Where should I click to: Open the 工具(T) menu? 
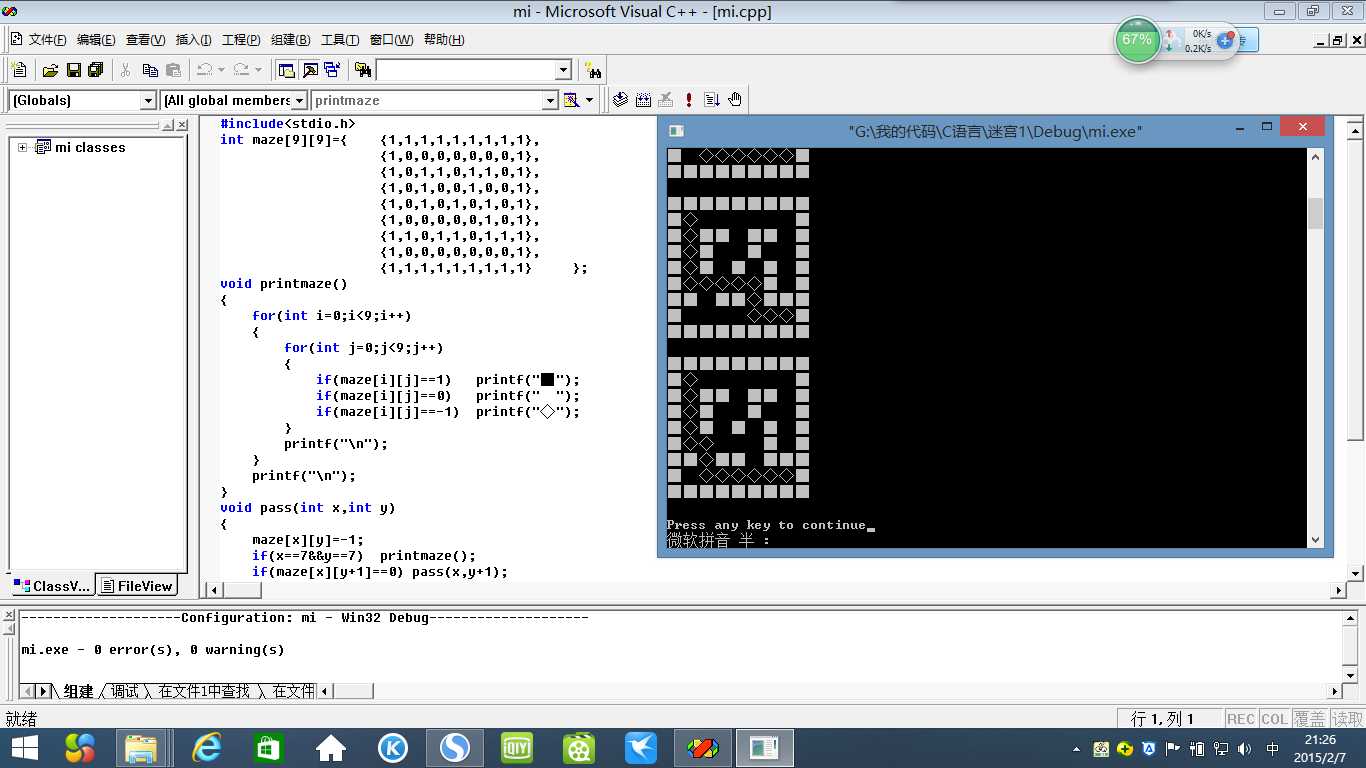point(340,40)
